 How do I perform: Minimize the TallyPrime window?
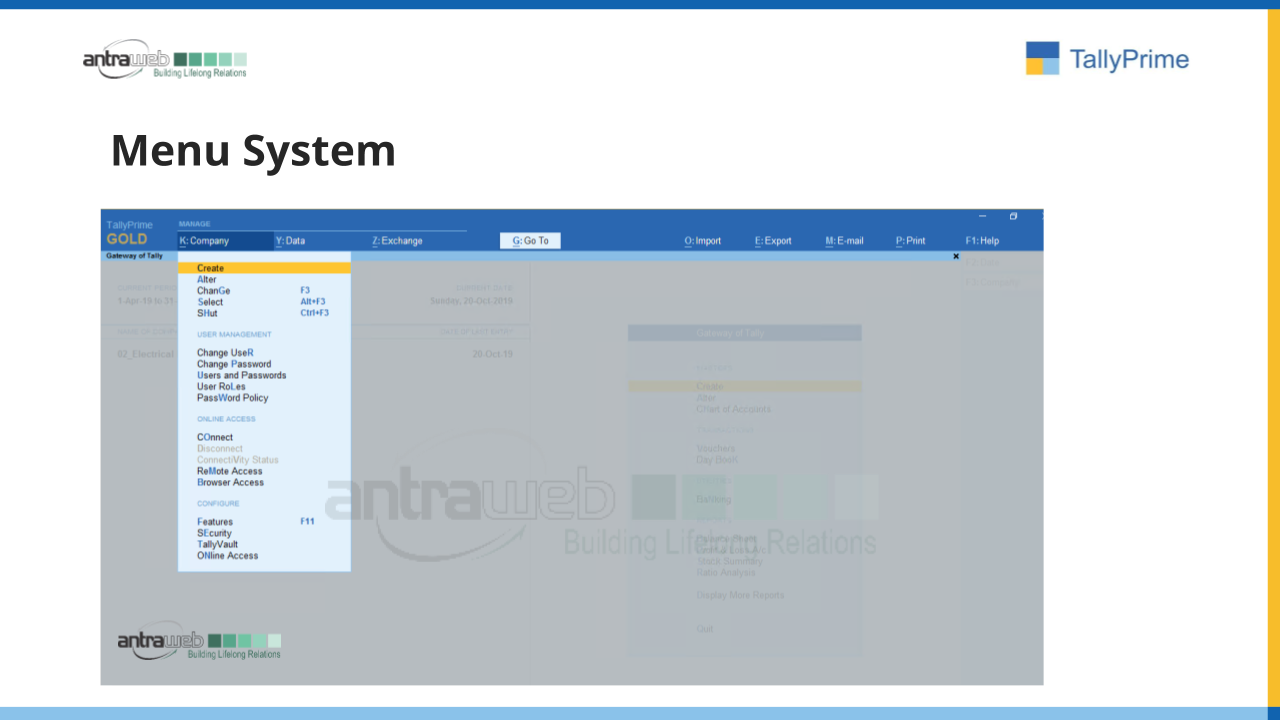coord(982,216)
